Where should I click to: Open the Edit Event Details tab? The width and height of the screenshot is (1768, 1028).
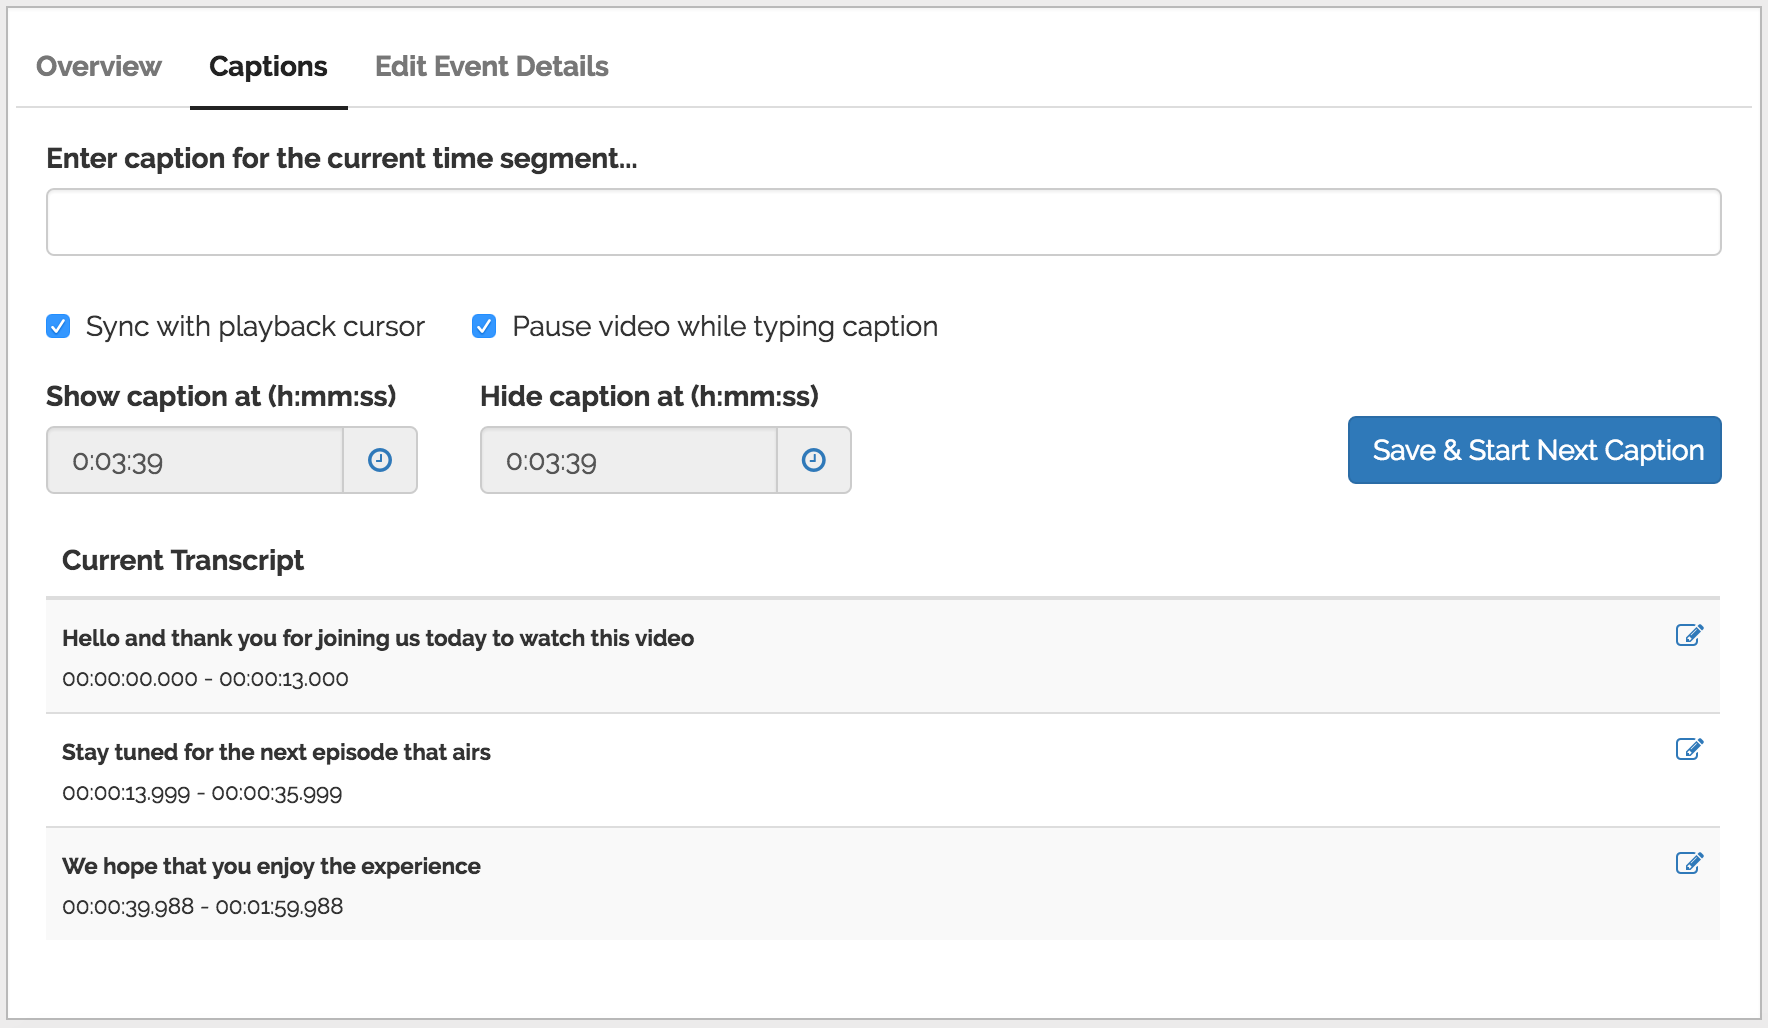pos(491,66)
